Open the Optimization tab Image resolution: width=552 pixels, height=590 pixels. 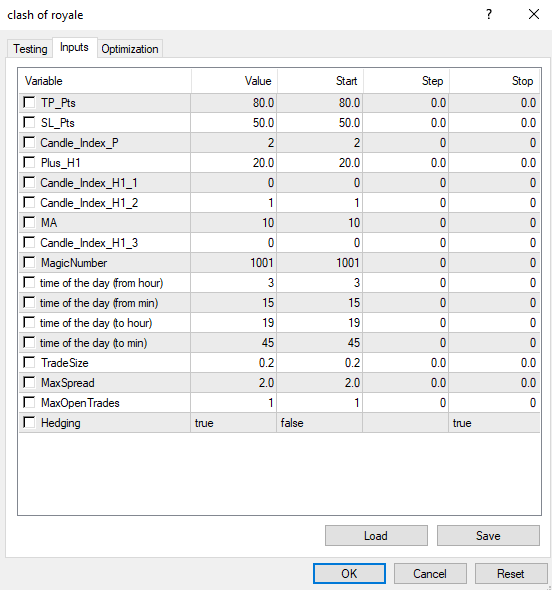click(x=130, y=49)
